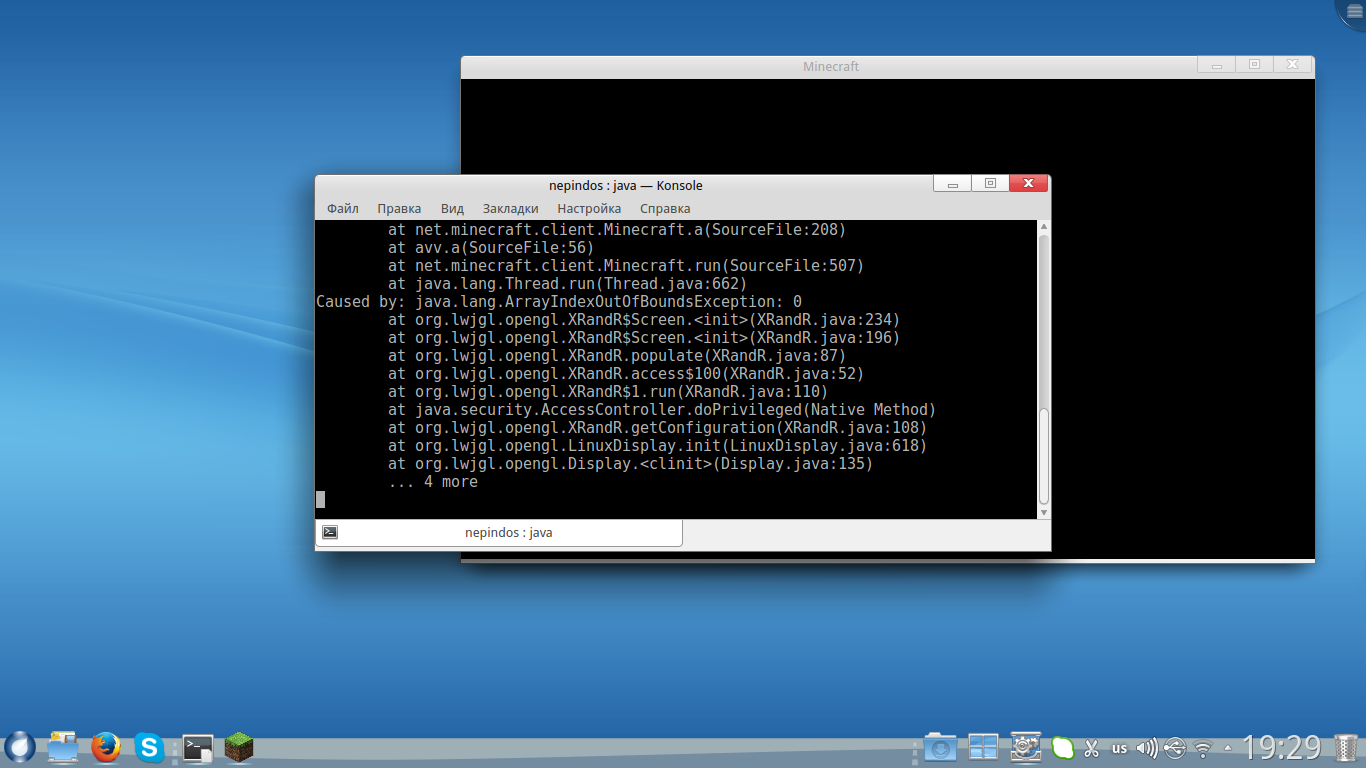Click the terminal icon on the Konsole tab
The width and height of the screenshot is (1366, 768).
[x=330, y=533]
